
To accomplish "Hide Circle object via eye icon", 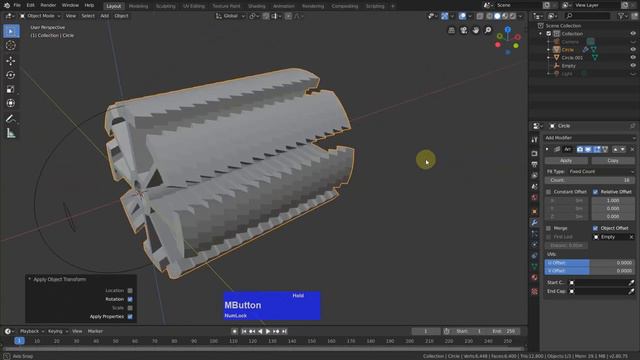I will pyautogui.click(x=633, y=50).
